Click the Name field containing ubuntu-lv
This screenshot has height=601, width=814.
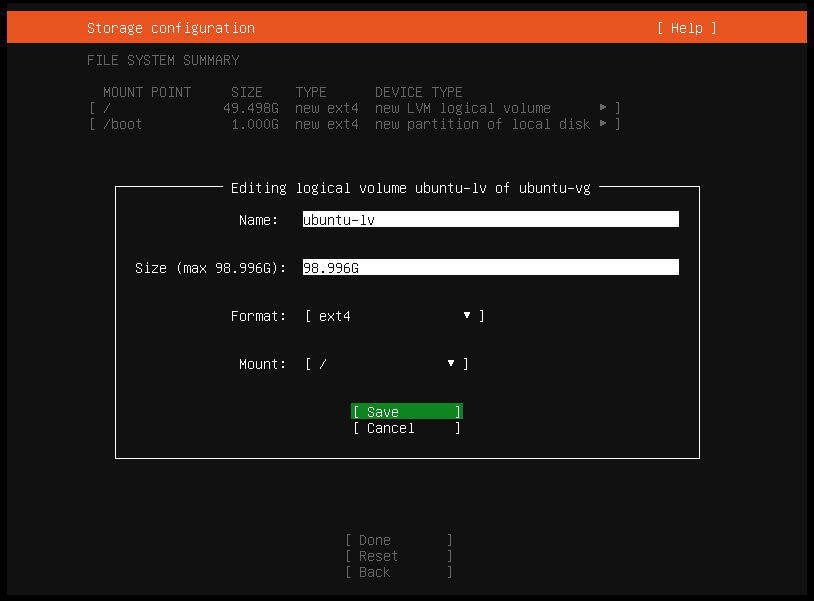click(x=491, y=220)
